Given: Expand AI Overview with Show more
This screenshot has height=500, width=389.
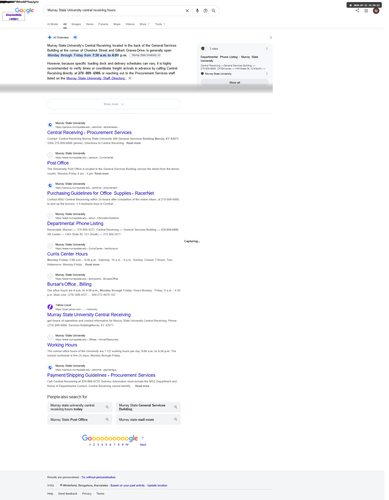Looking at the screenshot, I should [114, 104].
